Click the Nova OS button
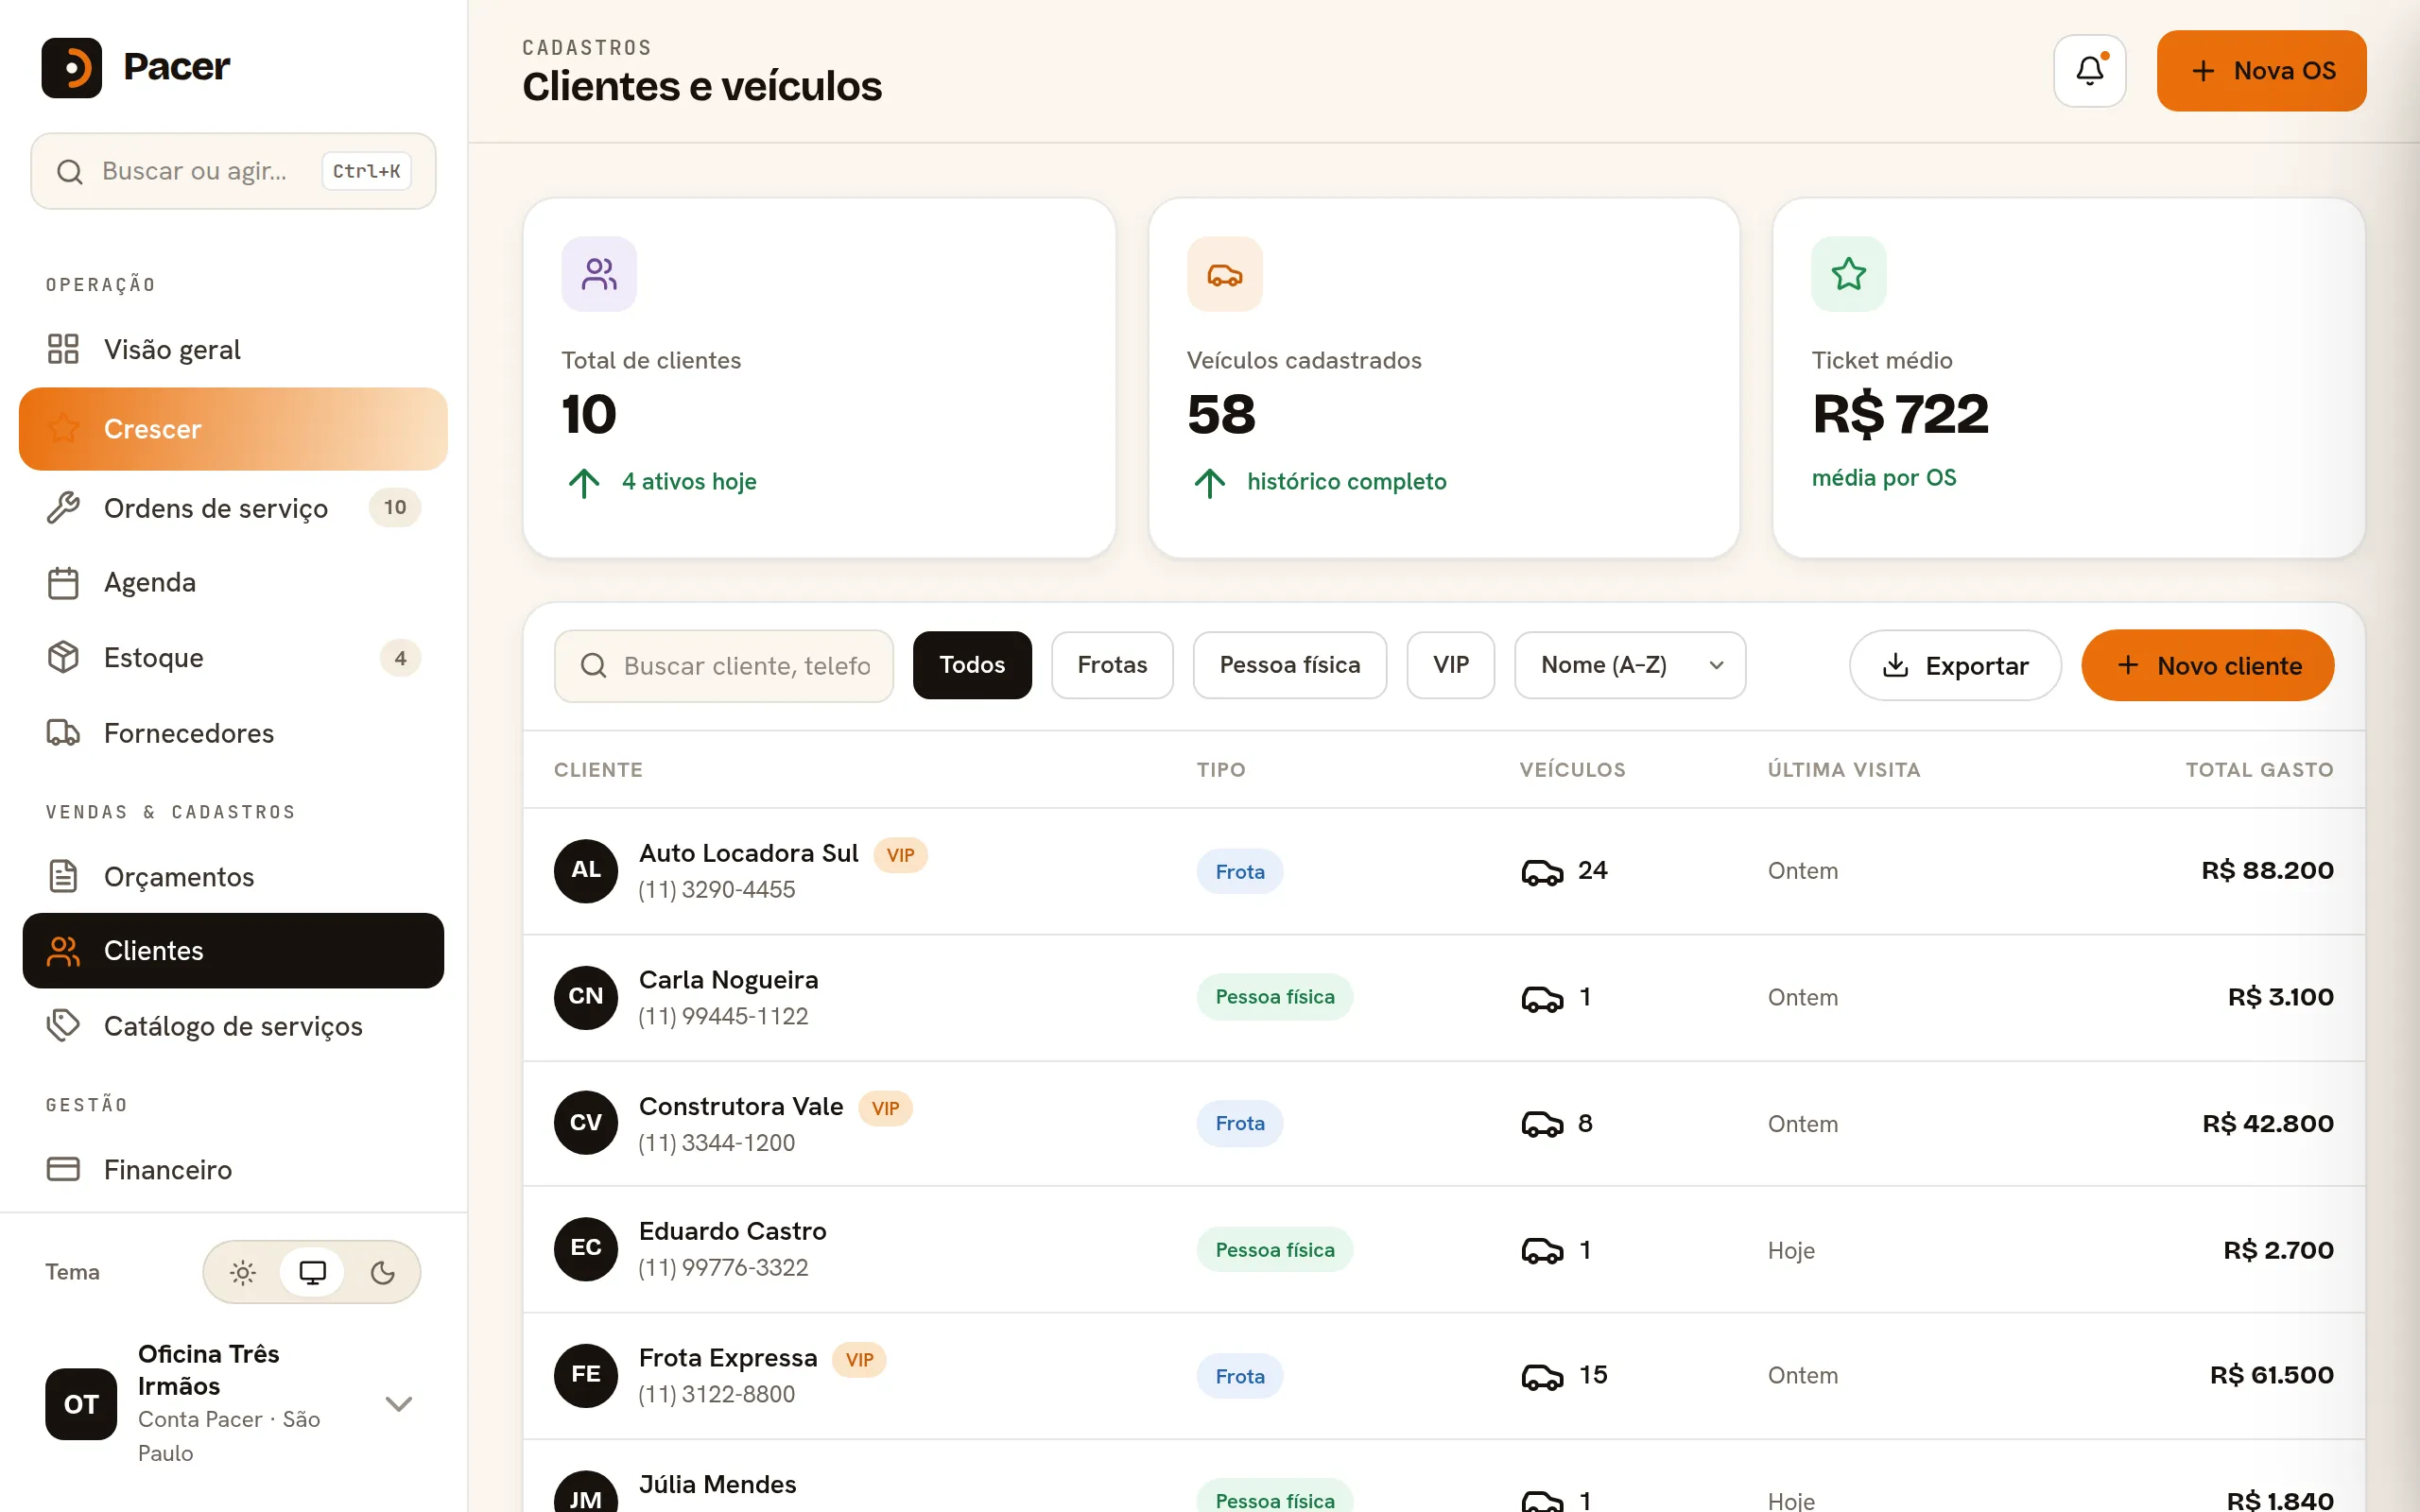 [2261, 70]
